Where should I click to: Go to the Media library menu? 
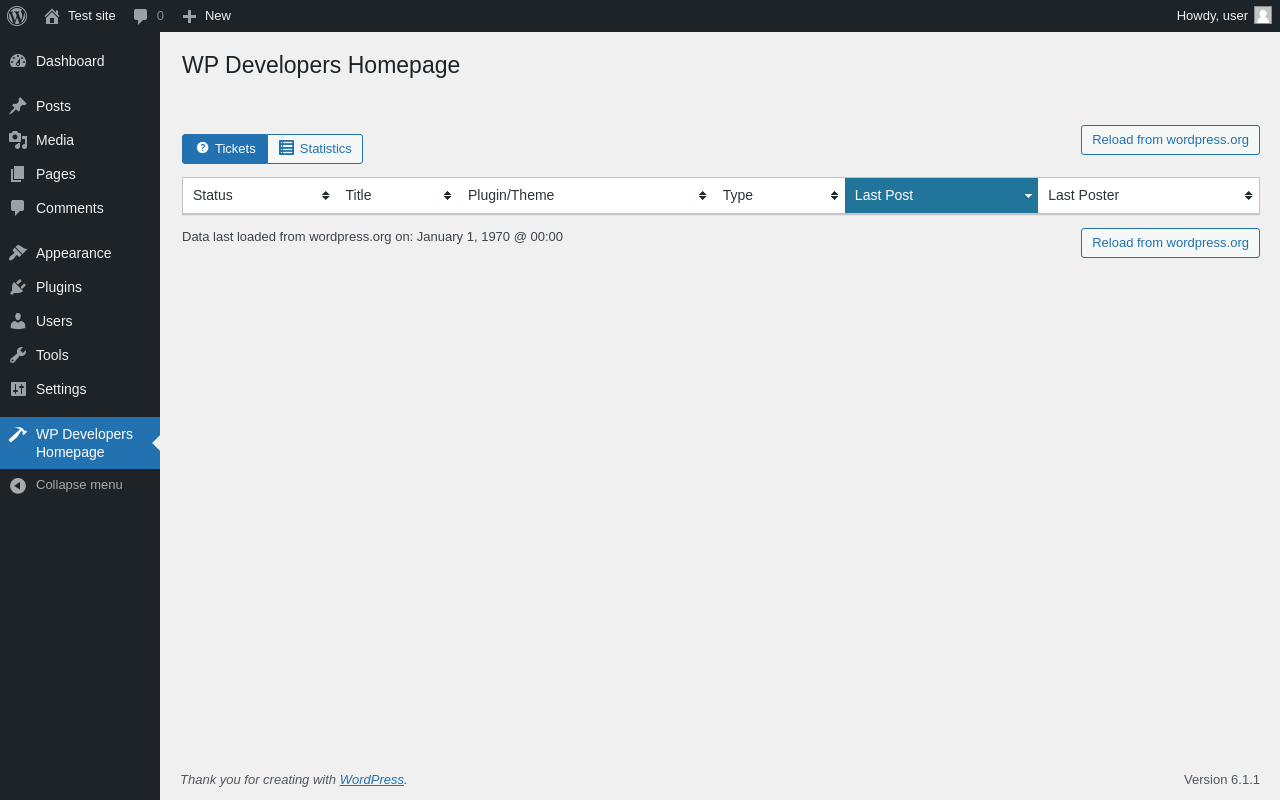coord(80,140)
